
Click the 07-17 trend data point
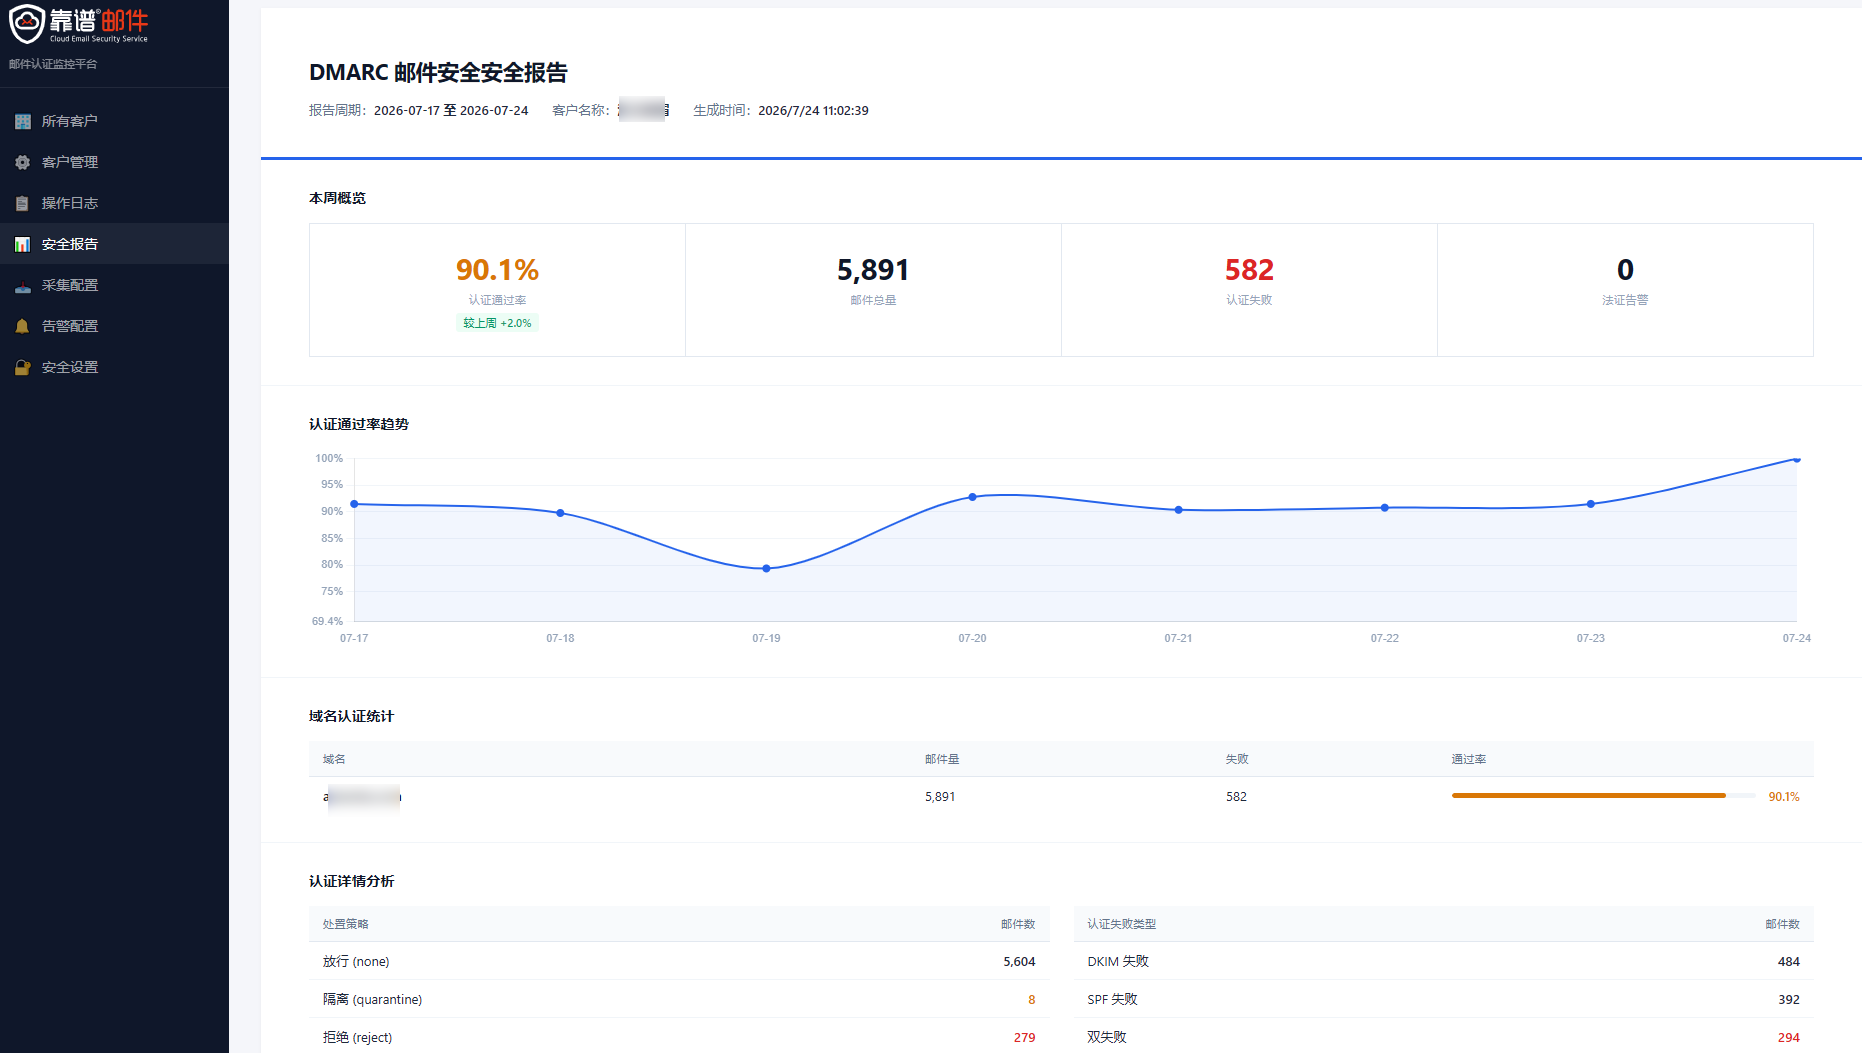pyautogui.click(x=354, y=504)
